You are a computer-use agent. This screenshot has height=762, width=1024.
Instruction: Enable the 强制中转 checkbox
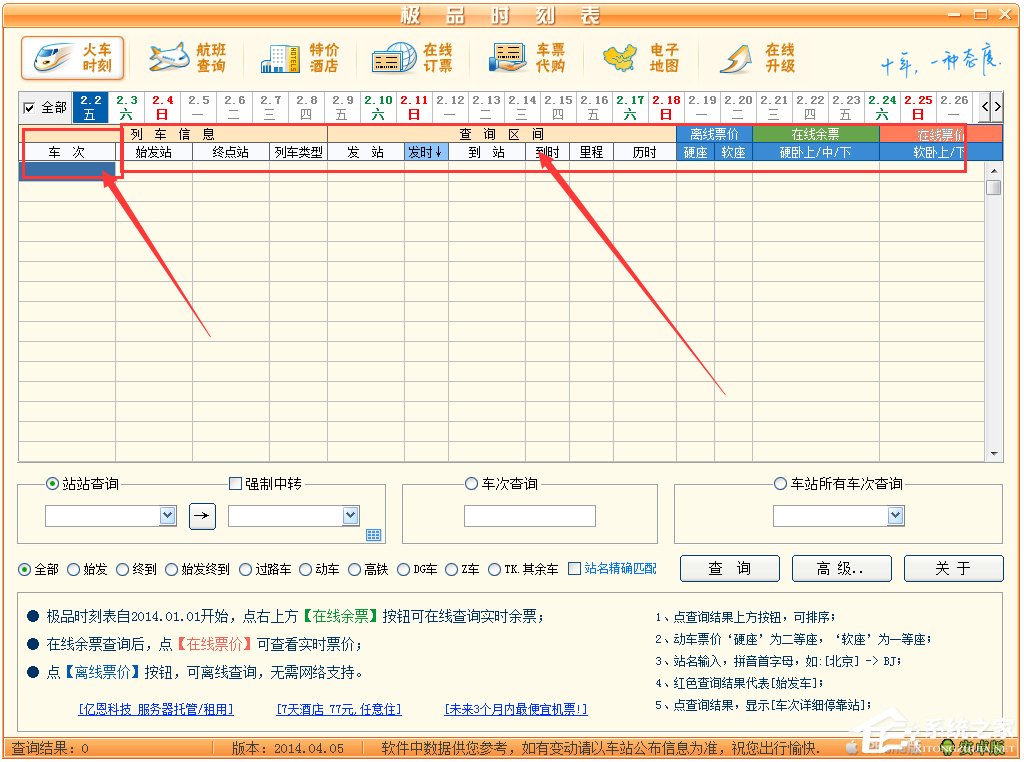click(x=235, y=483)
